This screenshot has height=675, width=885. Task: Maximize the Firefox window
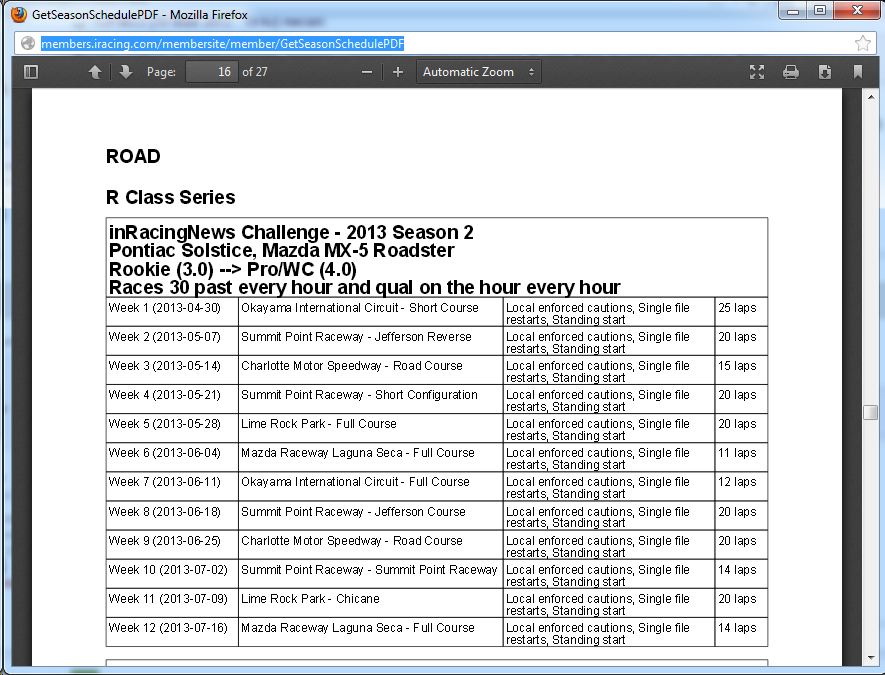pos(819,11)
